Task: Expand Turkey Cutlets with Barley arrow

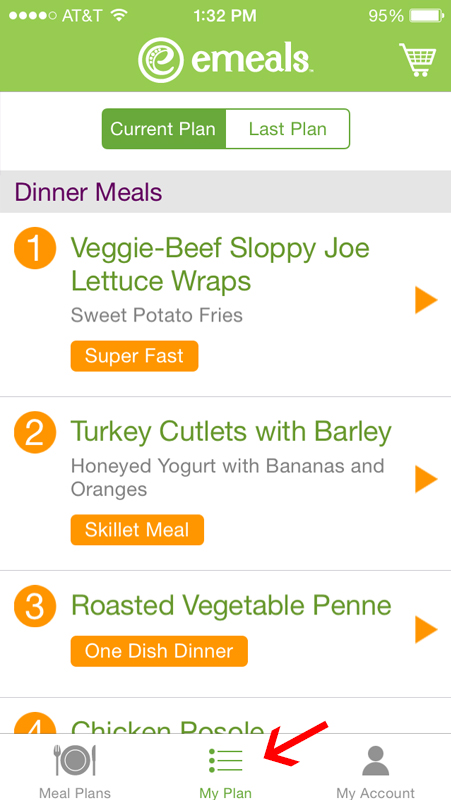Action: pos(426,479)
